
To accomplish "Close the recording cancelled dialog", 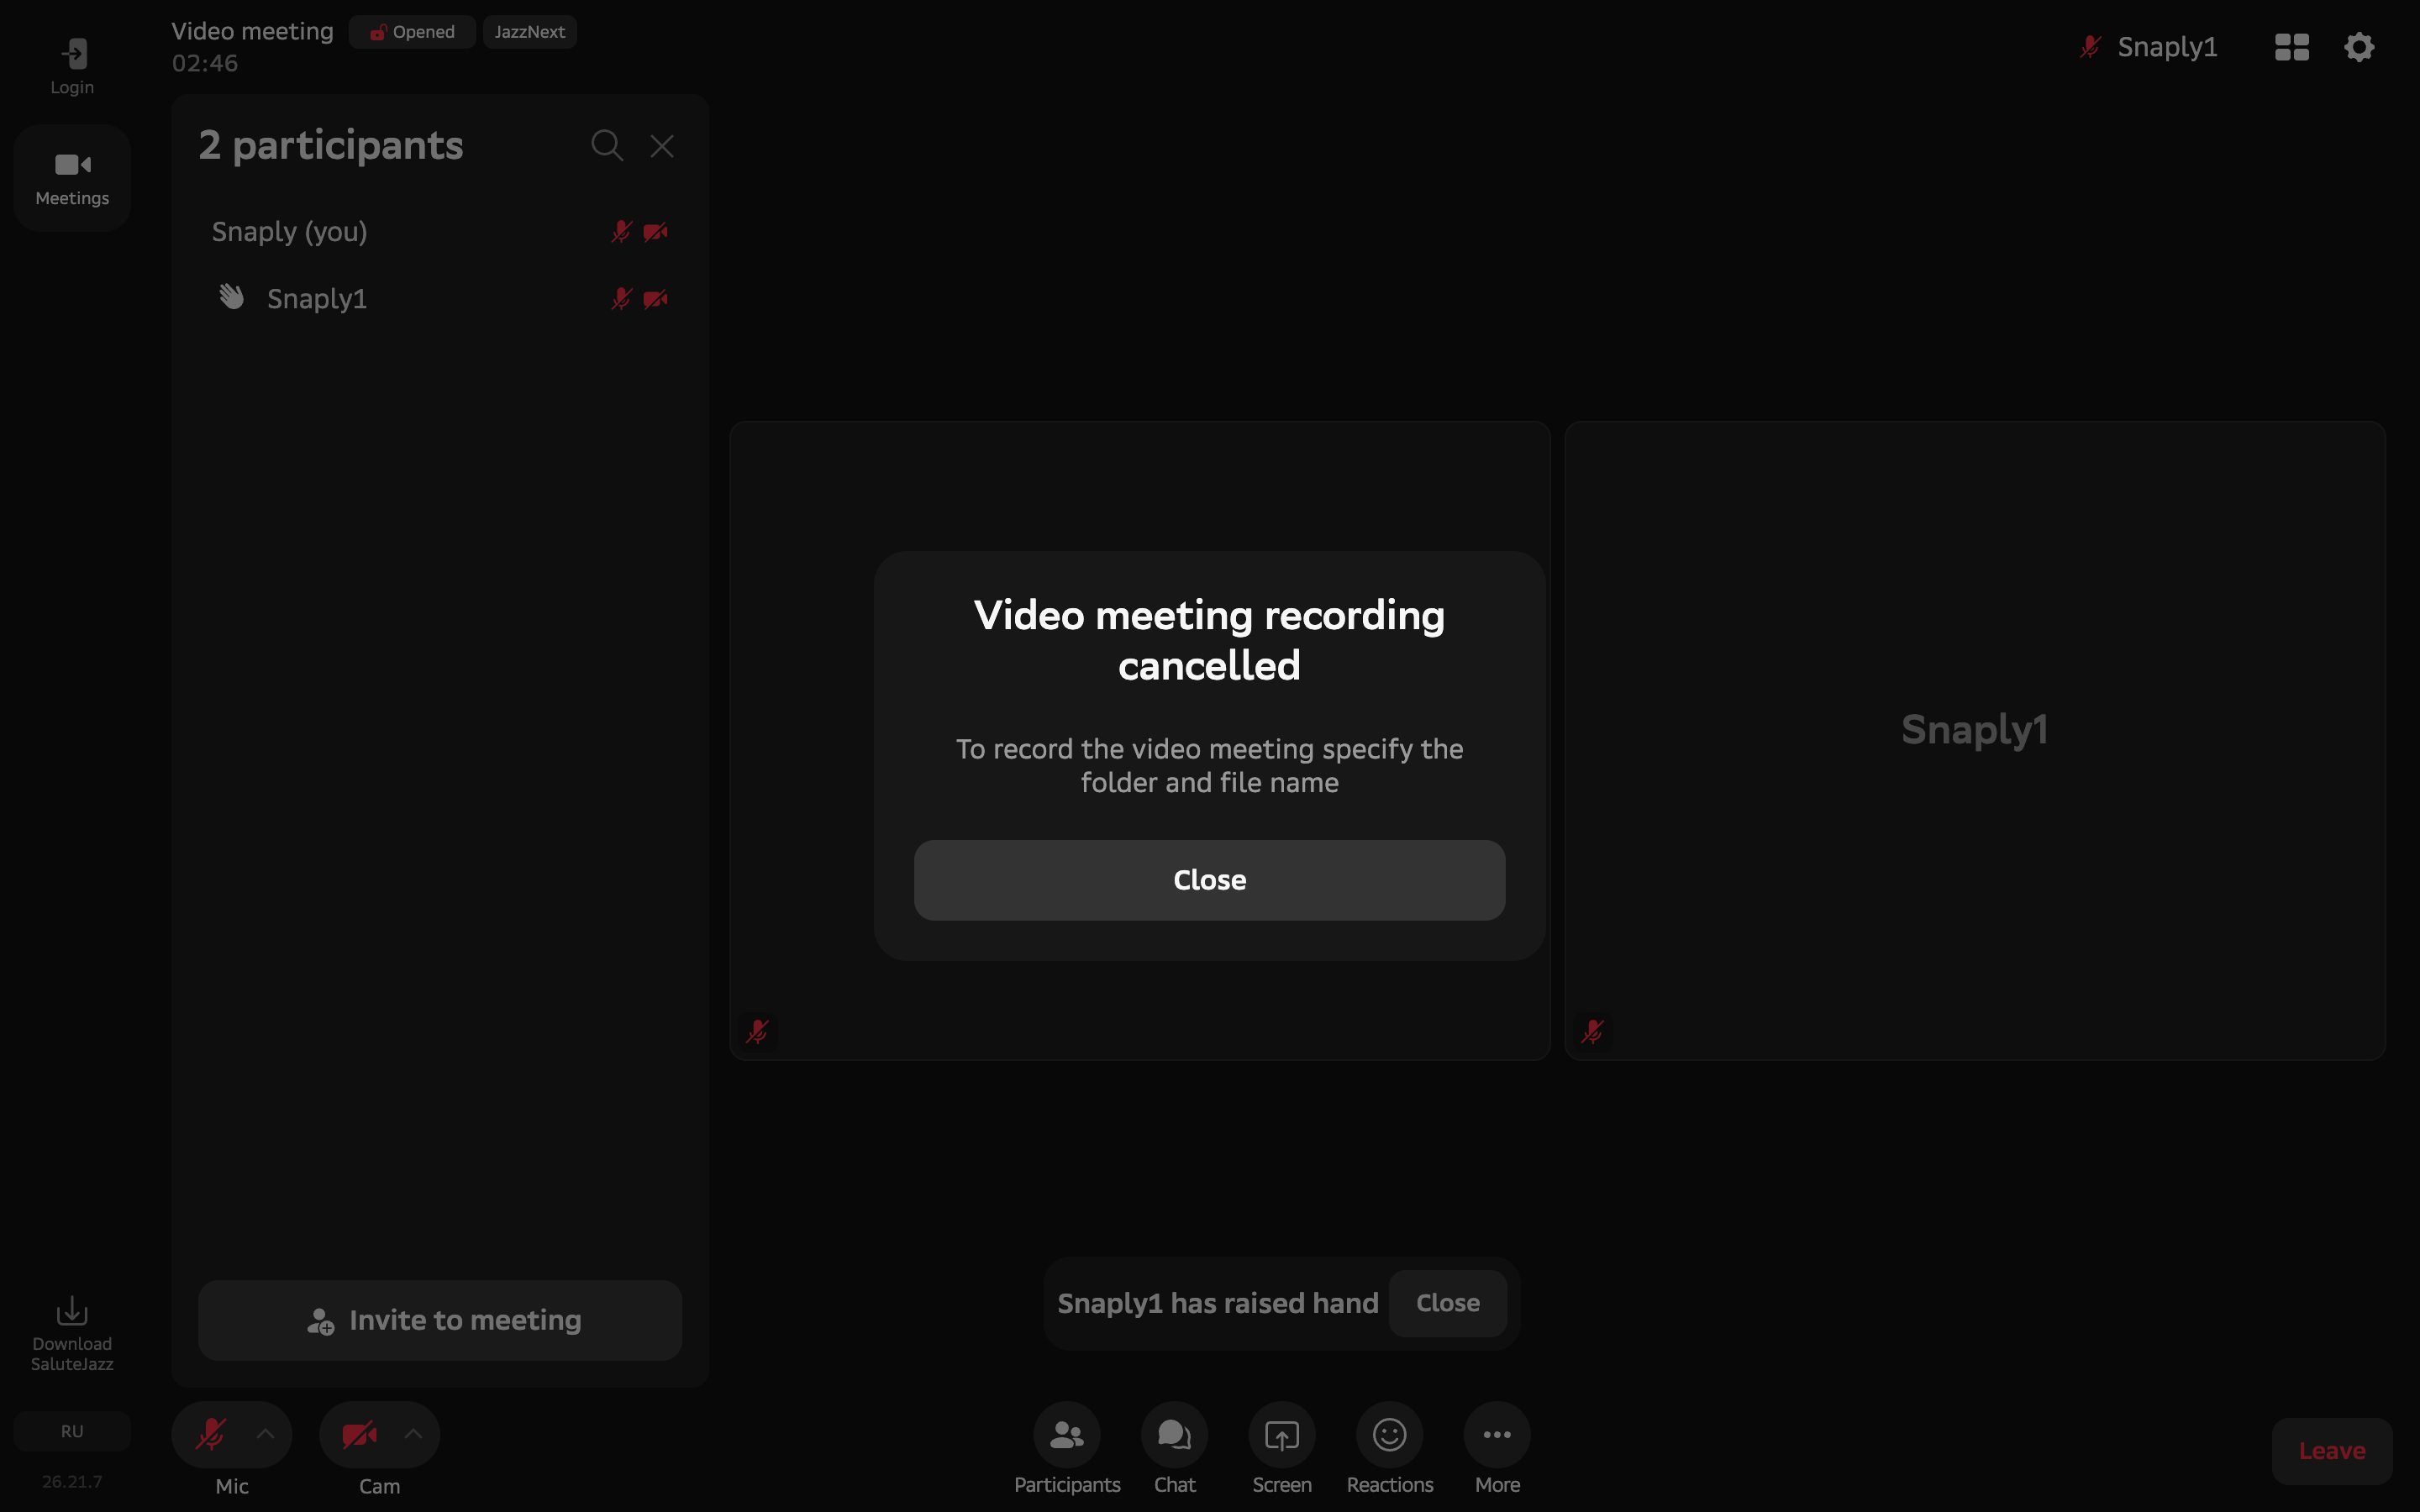I will pyautogui.click(x=1209, y=880).
